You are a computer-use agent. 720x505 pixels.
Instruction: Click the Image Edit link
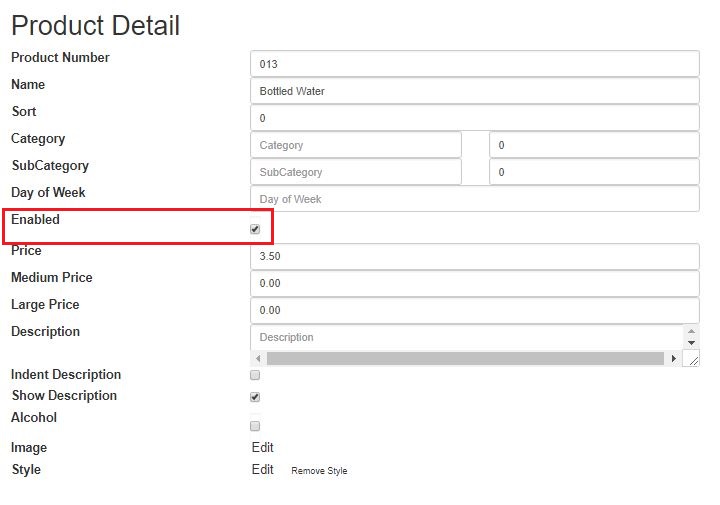(x=263, y=448)
